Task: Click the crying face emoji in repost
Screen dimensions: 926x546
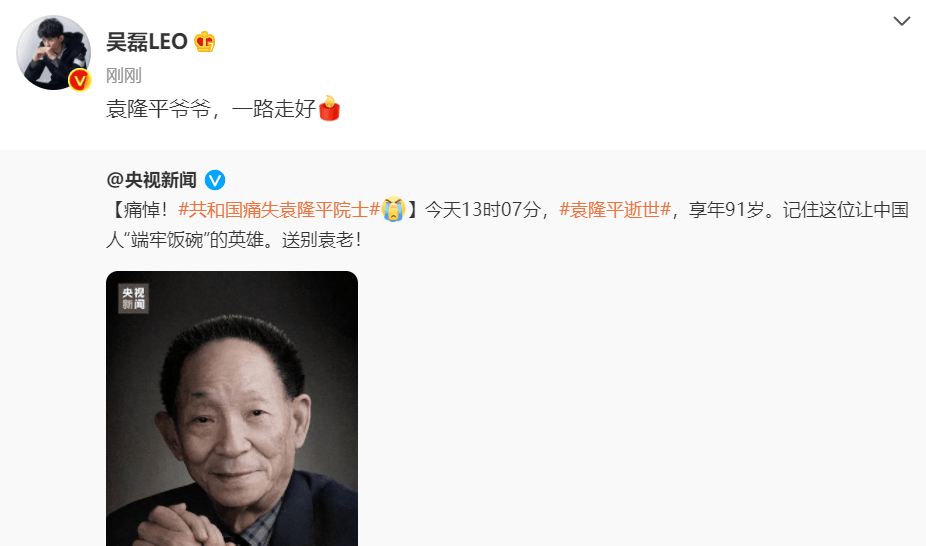Action: coord(393,210)
